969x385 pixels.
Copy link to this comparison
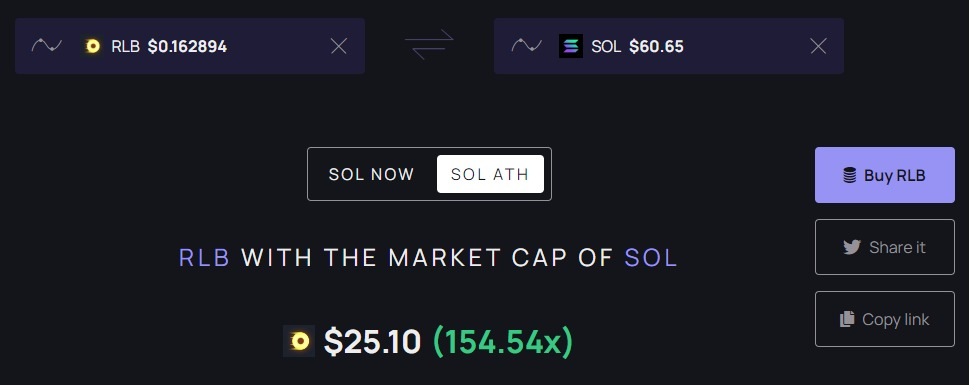point(884,319)
